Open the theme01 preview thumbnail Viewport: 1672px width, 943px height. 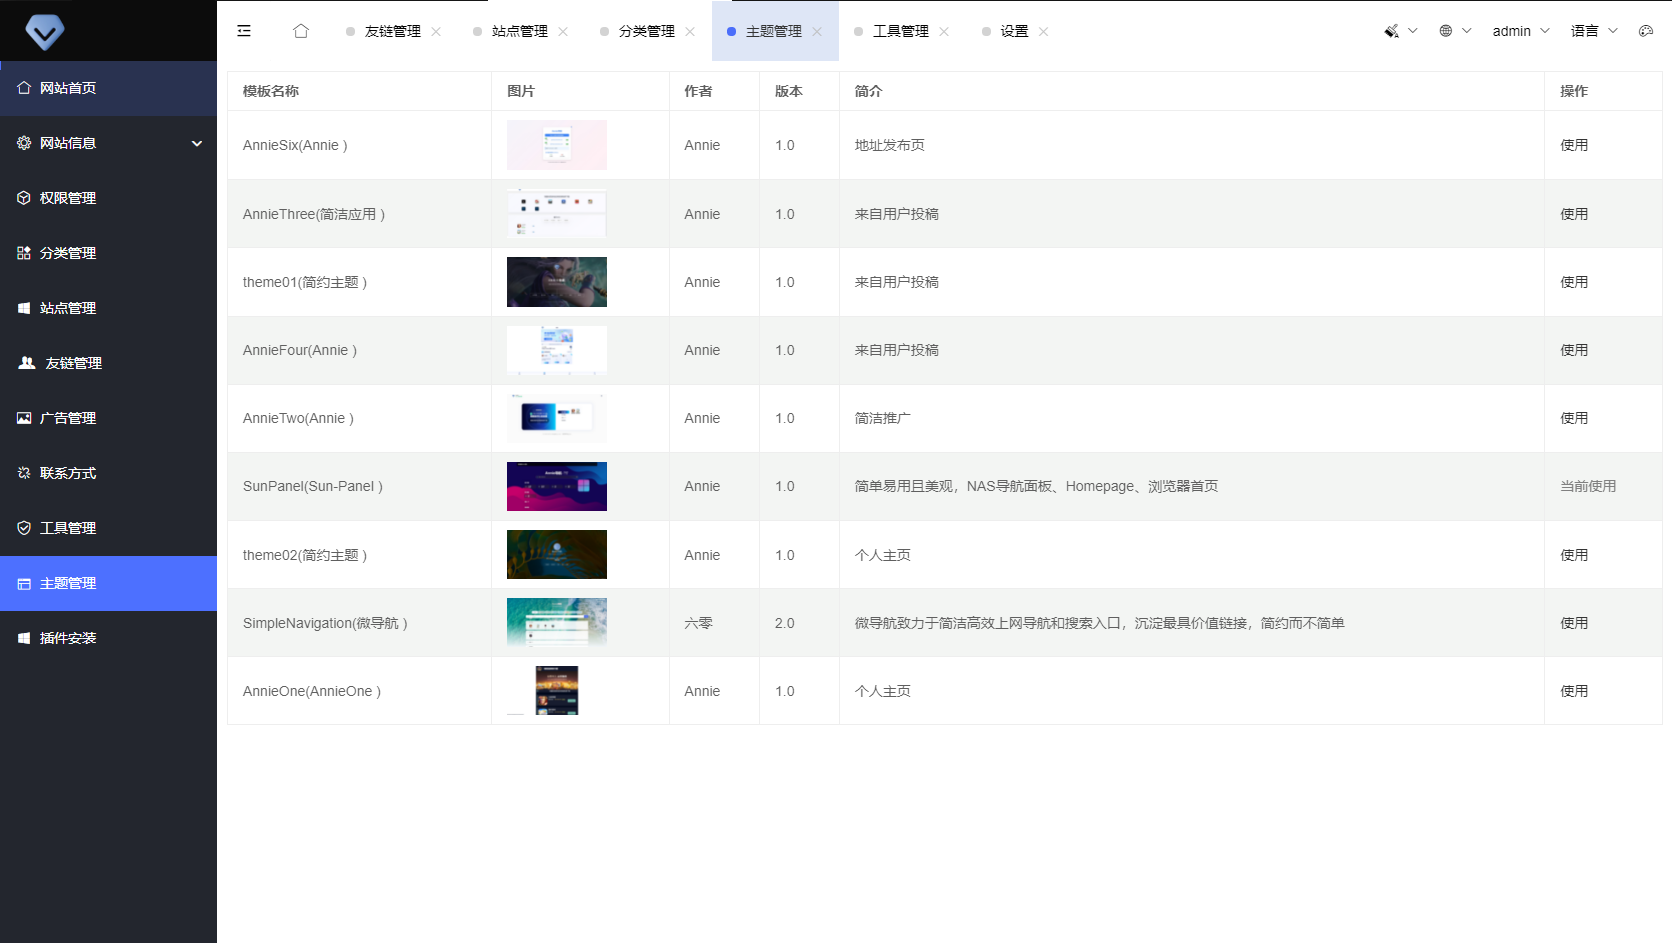click(x=557, y=282)
